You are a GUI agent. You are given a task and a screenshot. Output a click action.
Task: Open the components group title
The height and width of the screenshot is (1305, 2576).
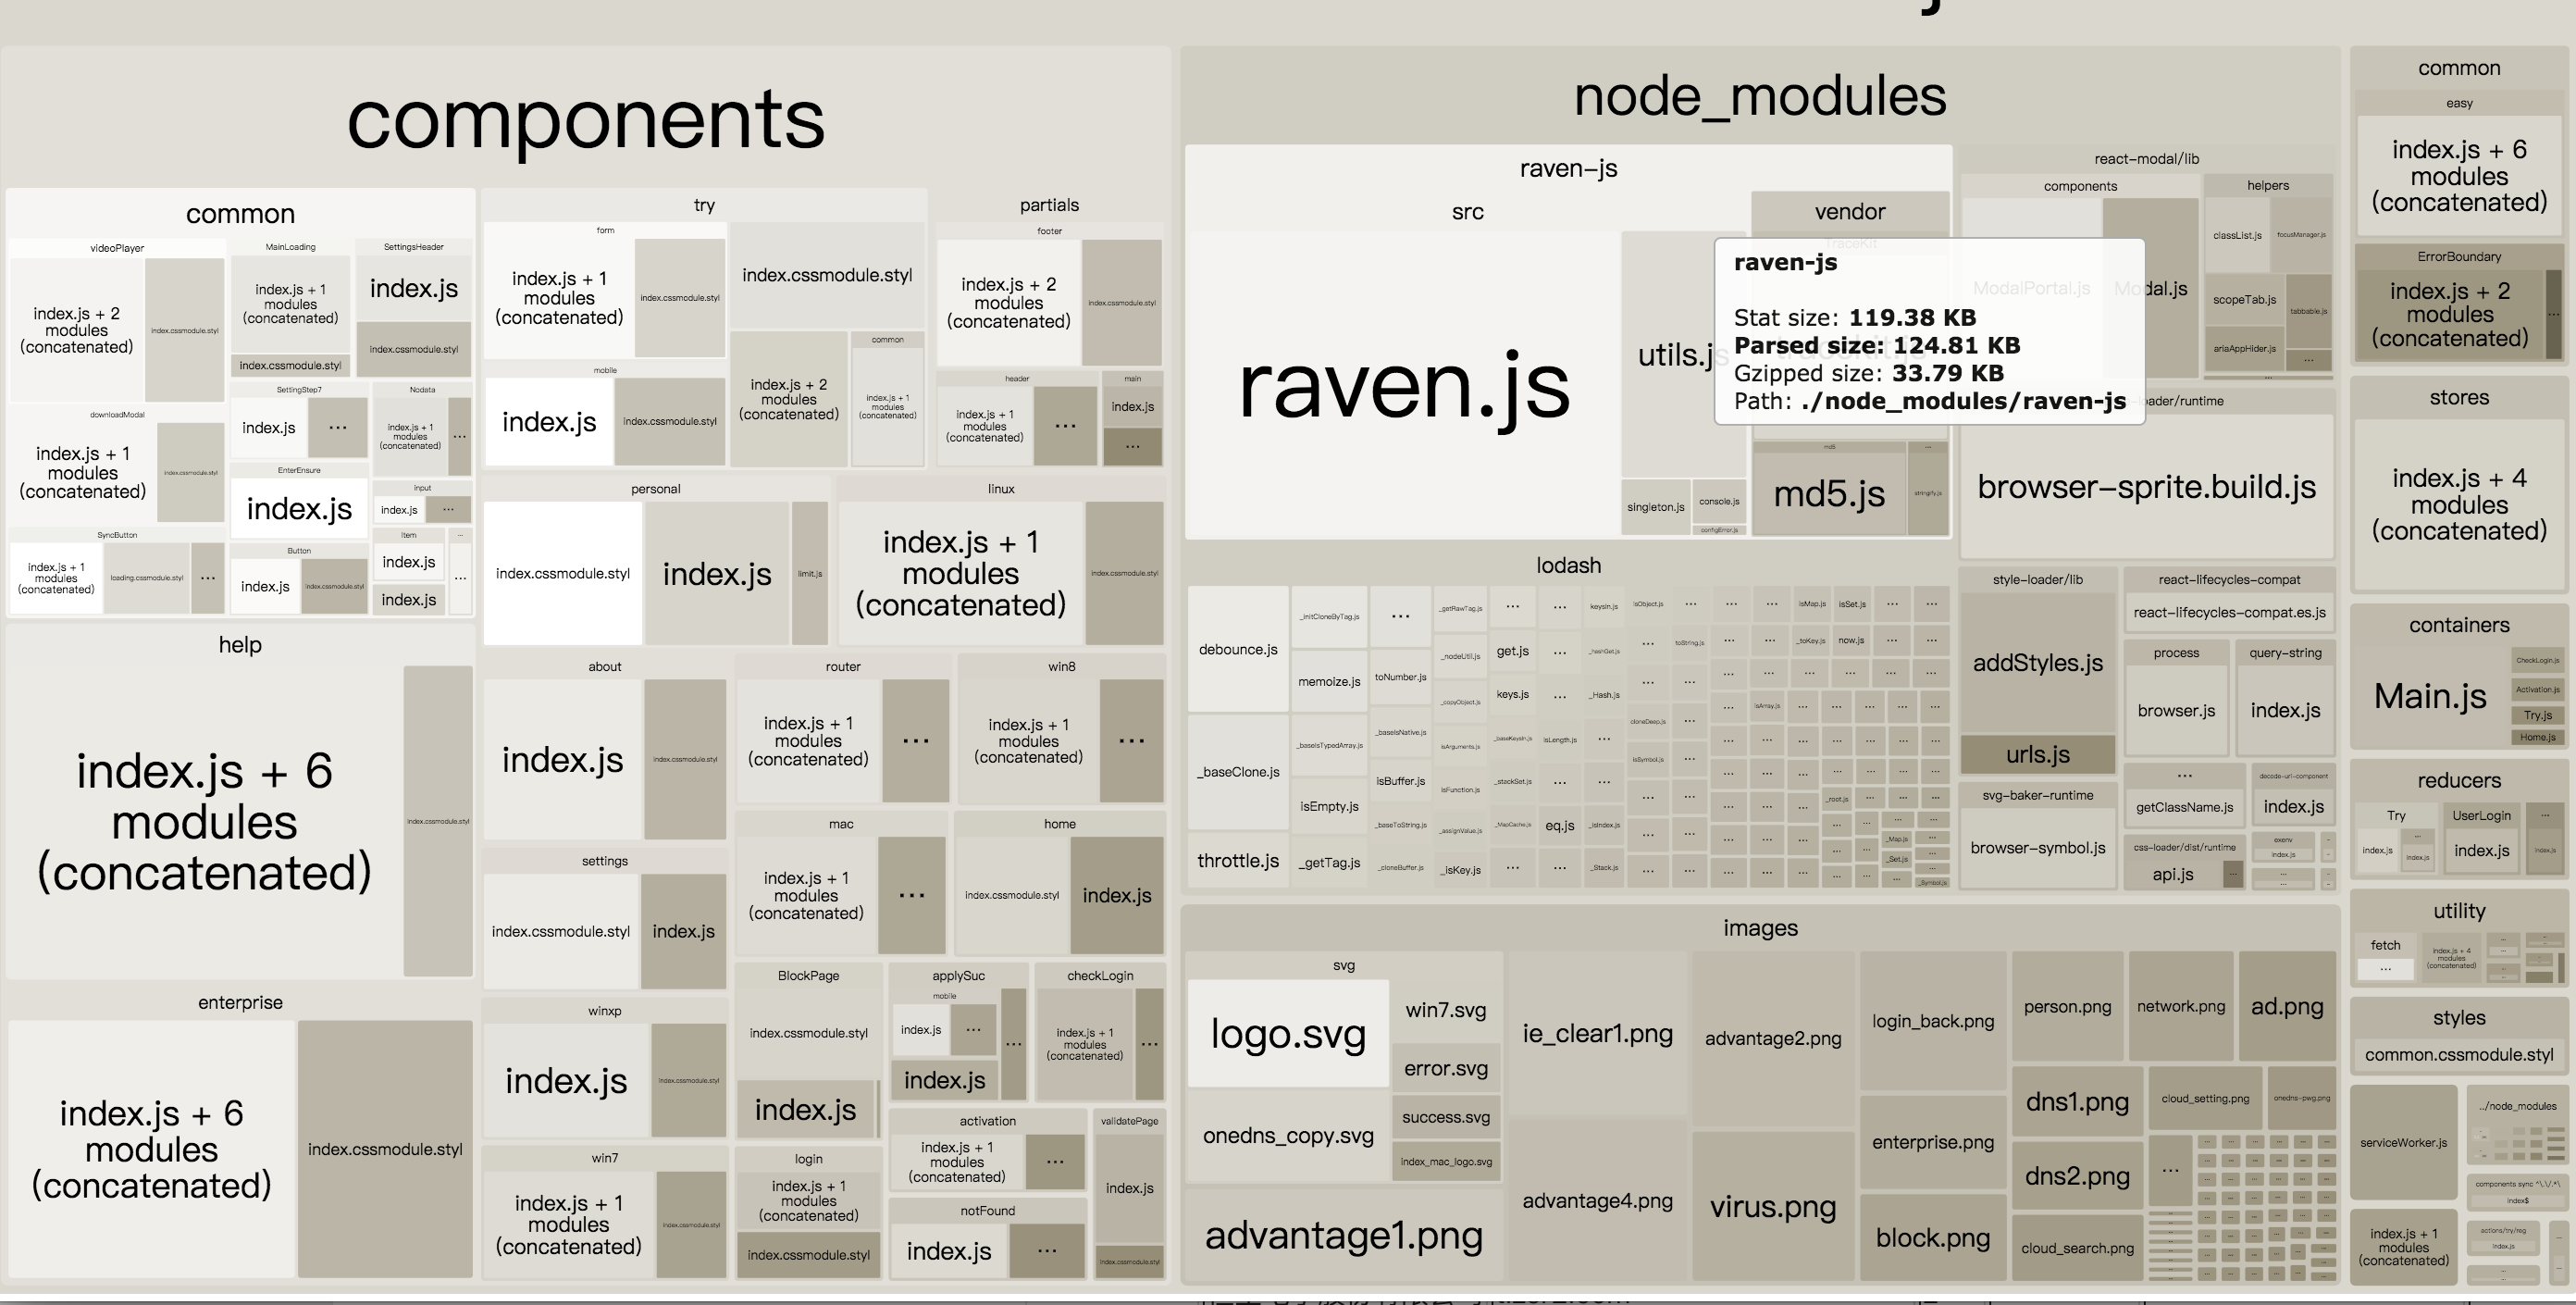point(585,118)
